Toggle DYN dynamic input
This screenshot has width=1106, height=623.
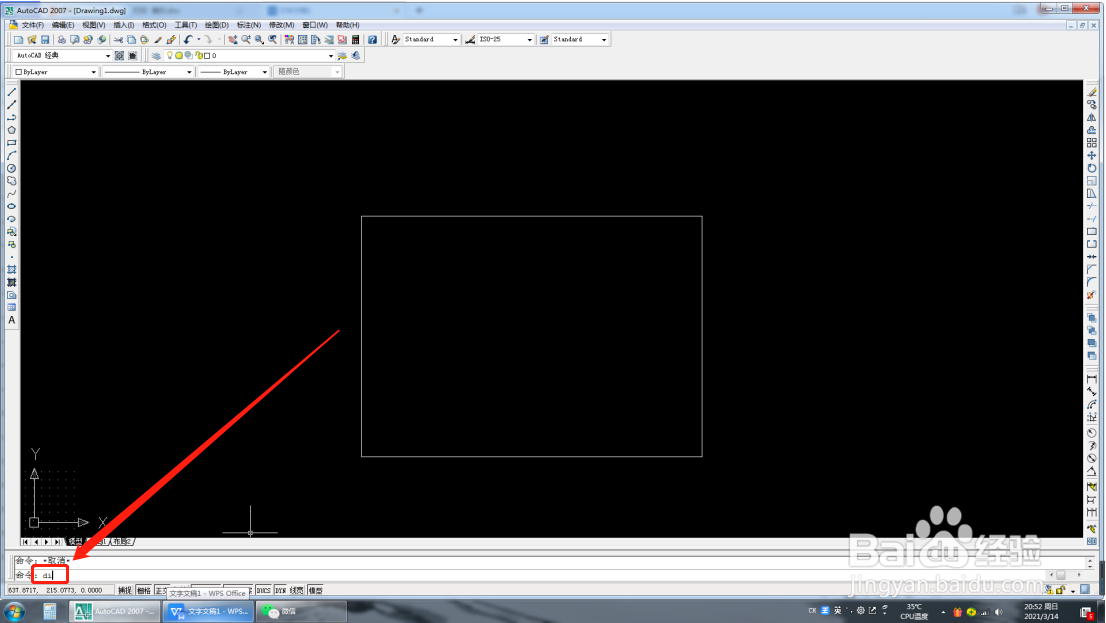click(280, 591)
